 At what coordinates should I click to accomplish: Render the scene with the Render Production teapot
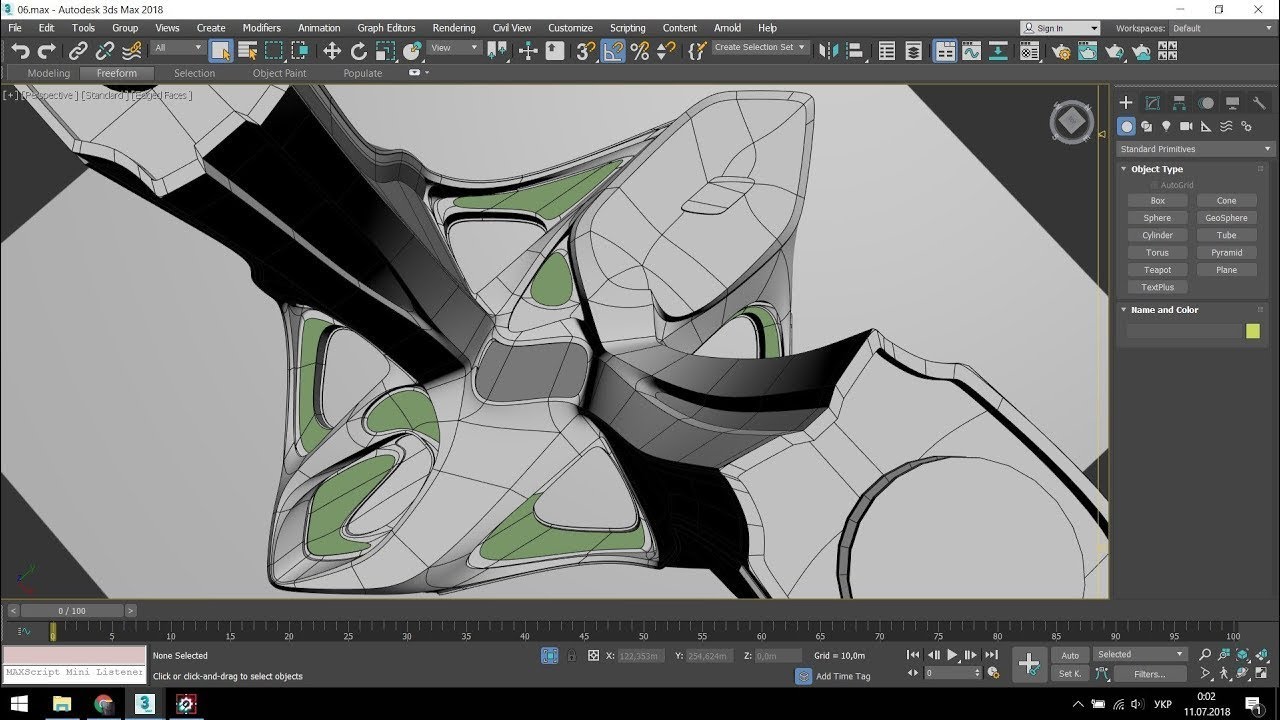1115,51
